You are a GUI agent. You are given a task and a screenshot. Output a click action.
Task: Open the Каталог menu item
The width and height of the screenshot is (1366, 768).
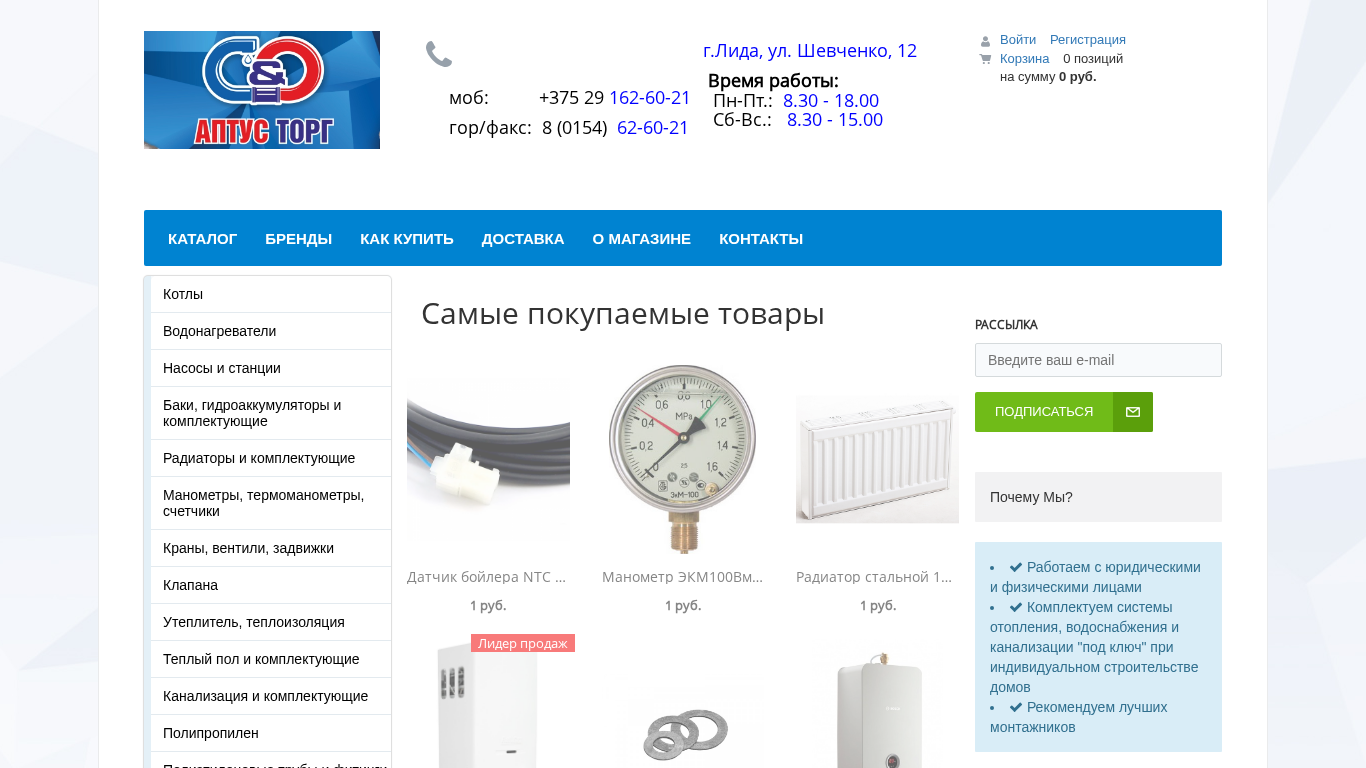pyautogui.click(x=203, y=239)
